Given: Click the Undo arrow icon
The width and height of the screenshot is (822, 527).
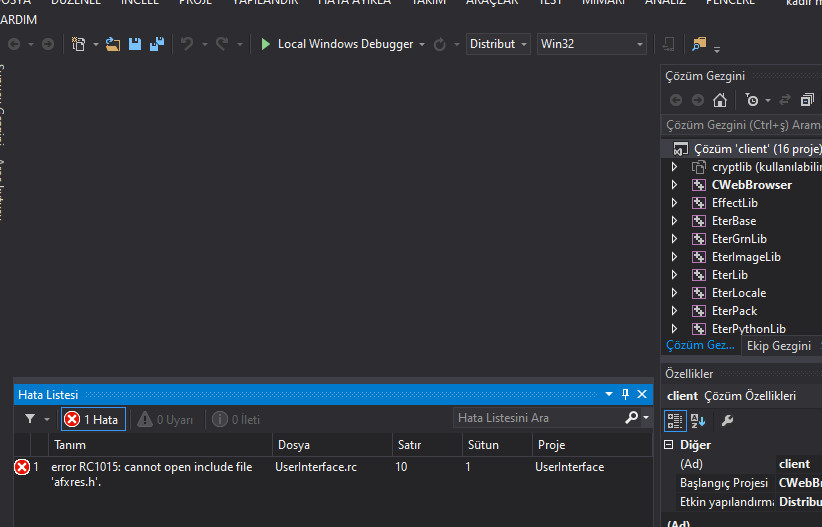Looking at the screenshot, I should 187,45.
